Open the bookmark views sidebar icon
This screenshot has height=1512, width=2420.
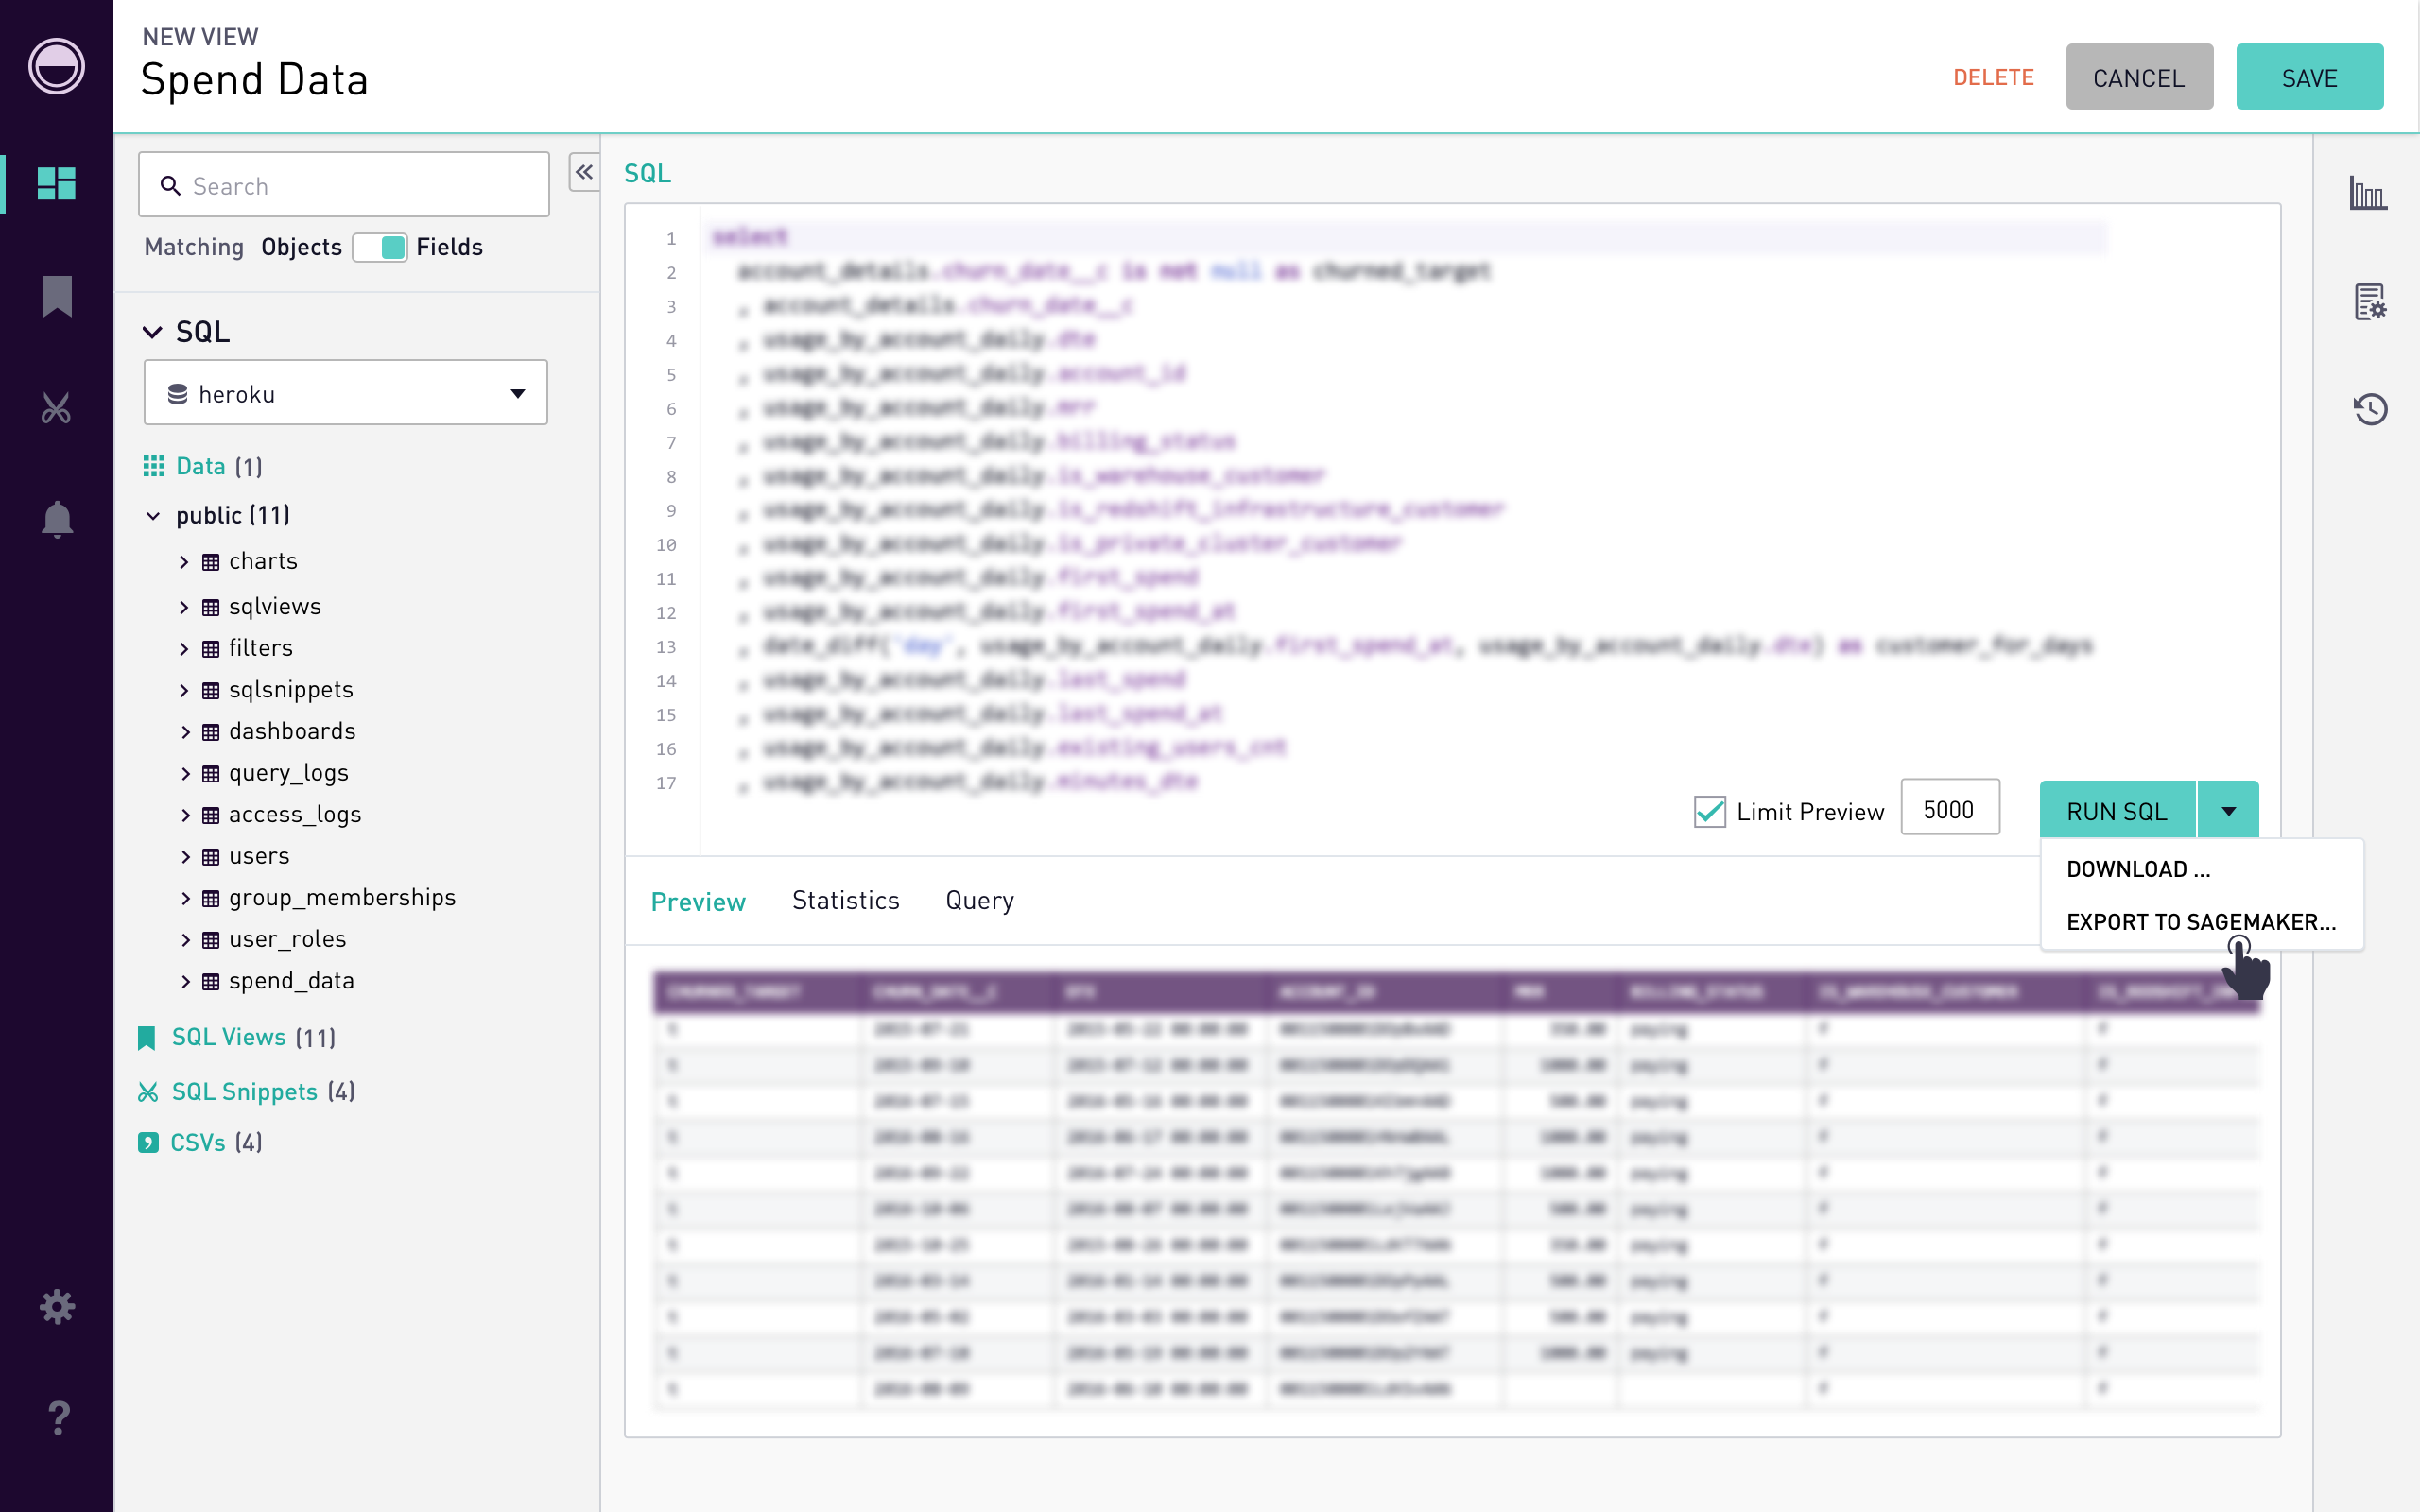click(57, 296)
